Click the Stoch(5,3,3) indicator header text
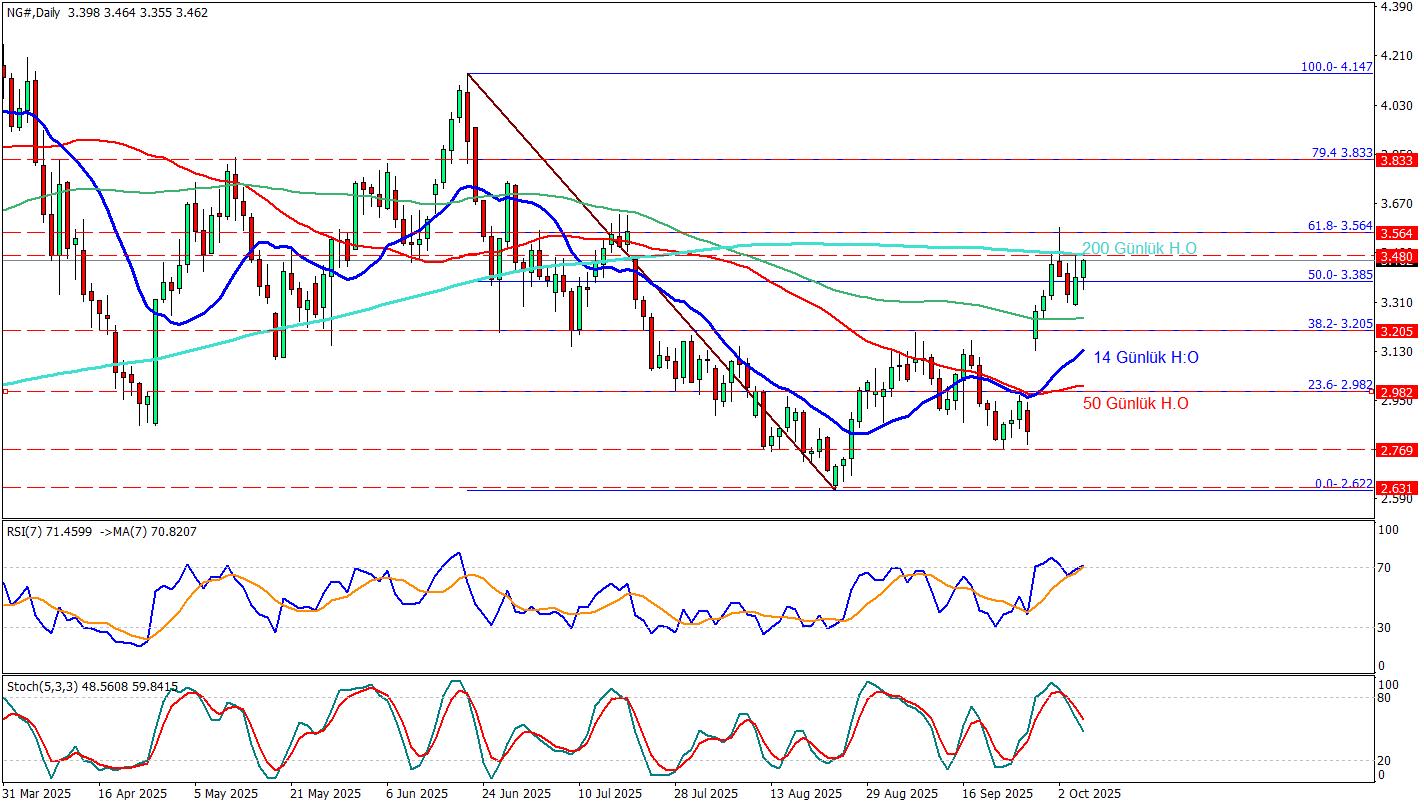The width and height of the screenshot is (1424, 806). pos(92,687)
